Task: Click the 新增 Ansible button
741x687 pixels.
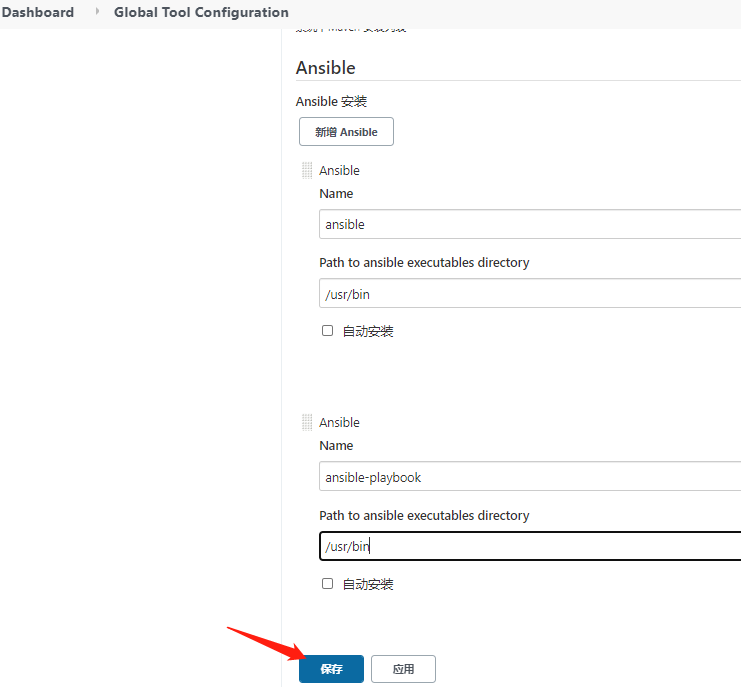Action: pos(346,132)
